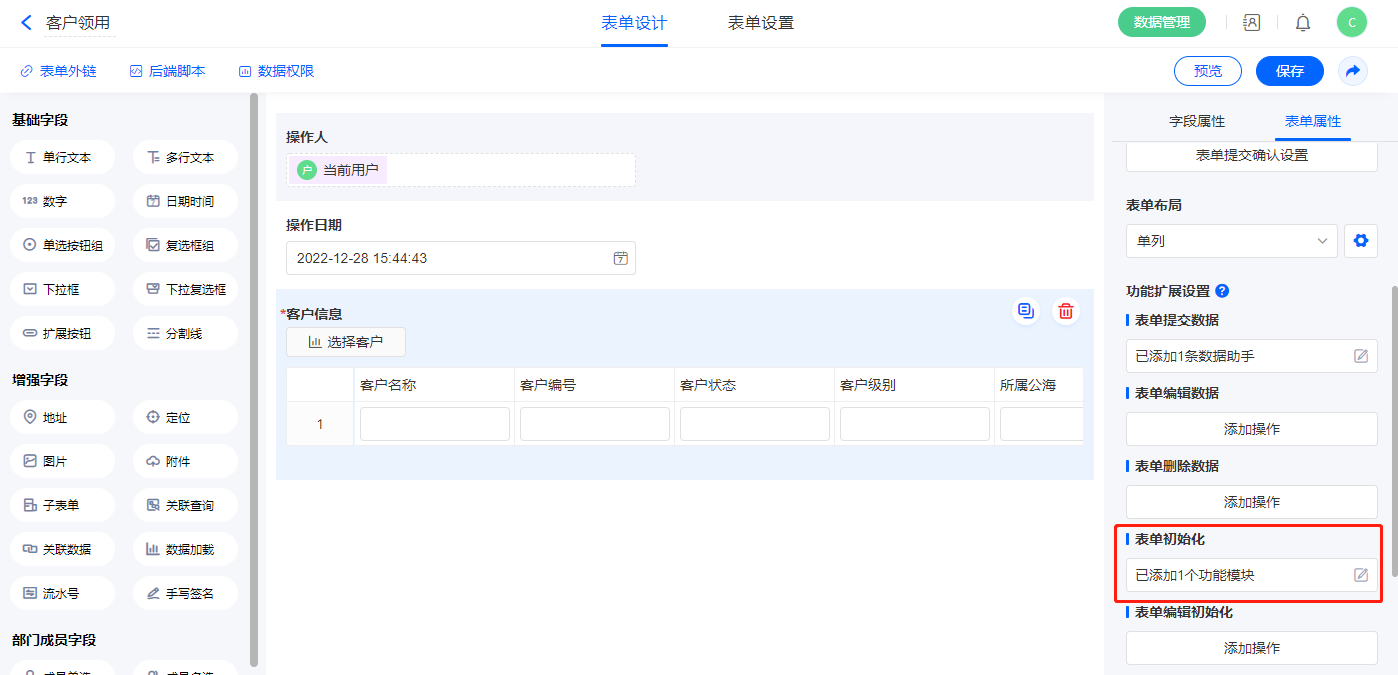Open form layout gear settings

(1360, 241)
